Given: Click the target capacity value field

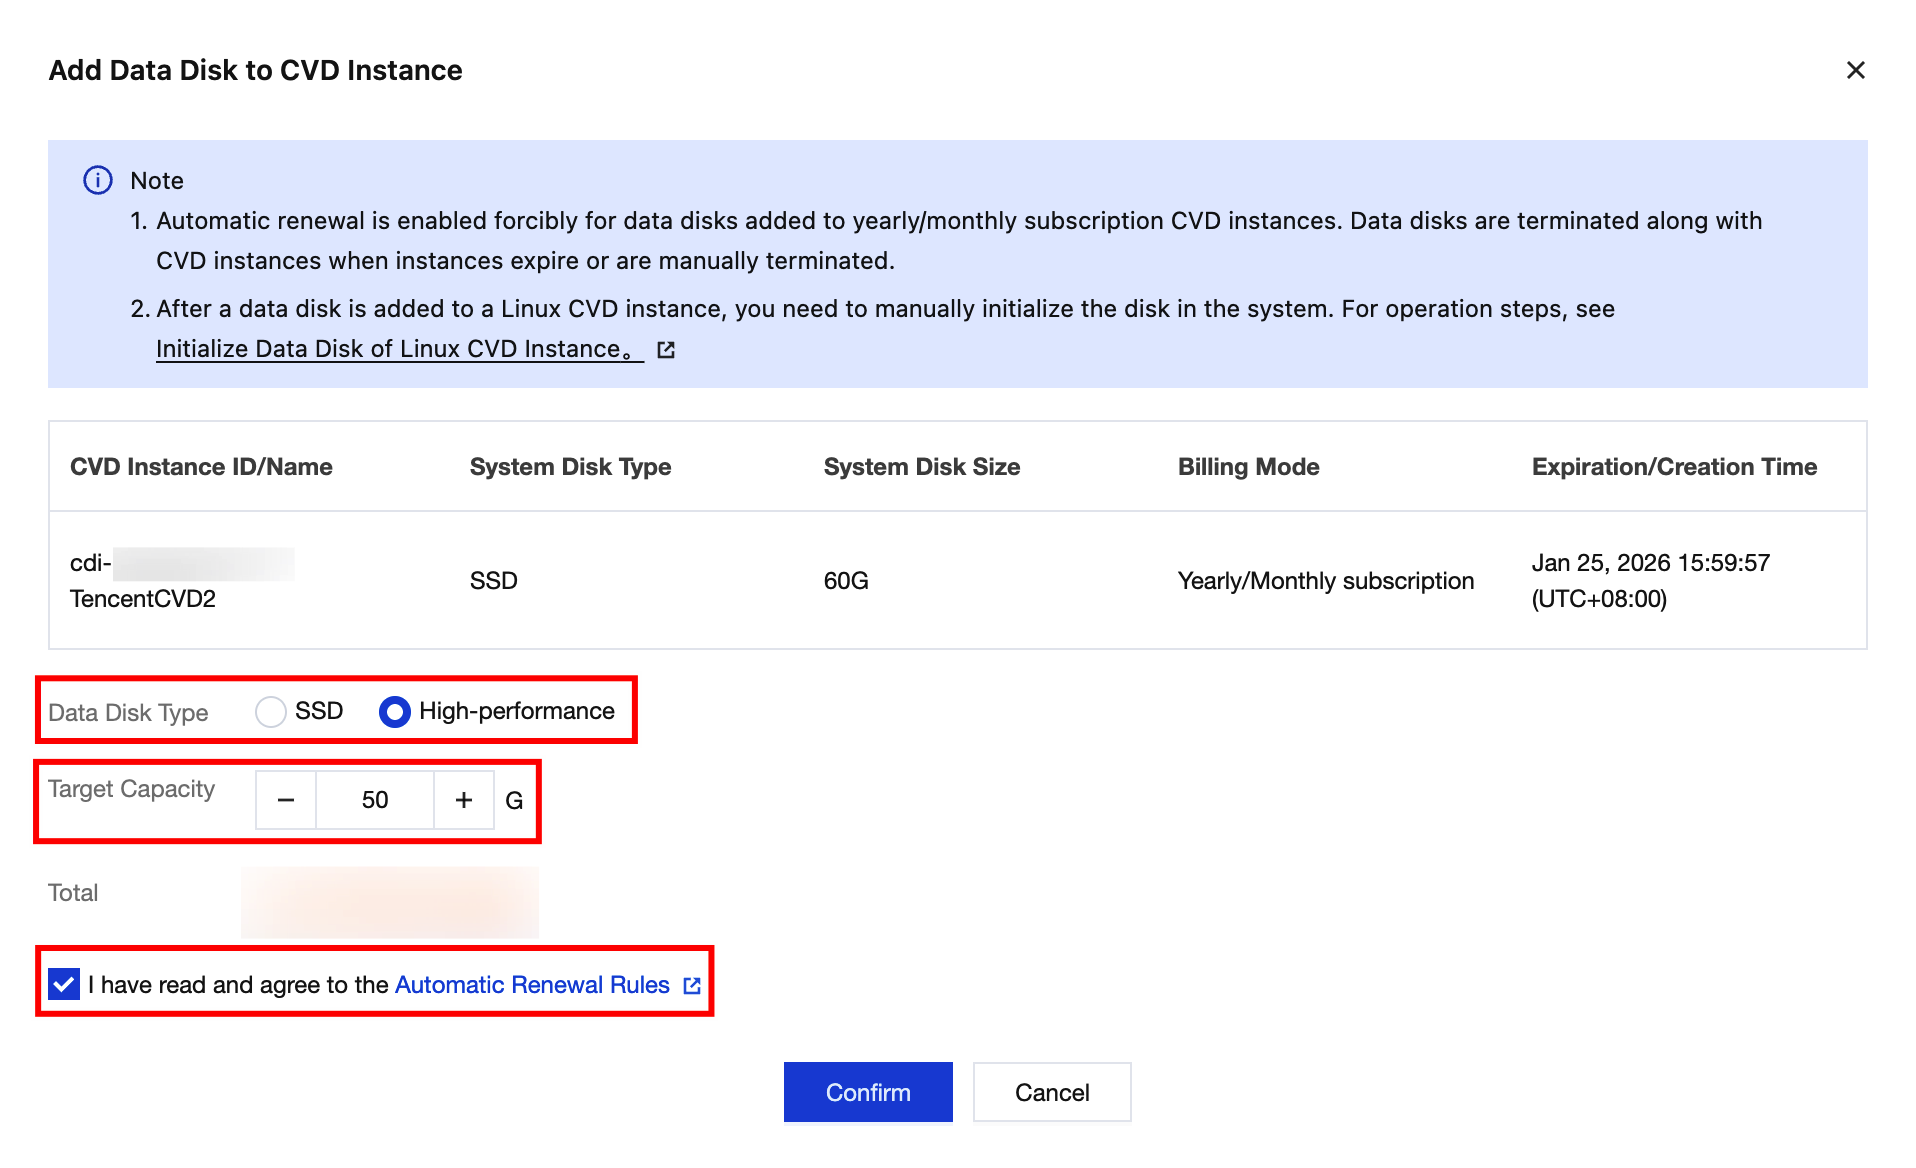Looking at the screenshot, I should [x=375, y=800].
